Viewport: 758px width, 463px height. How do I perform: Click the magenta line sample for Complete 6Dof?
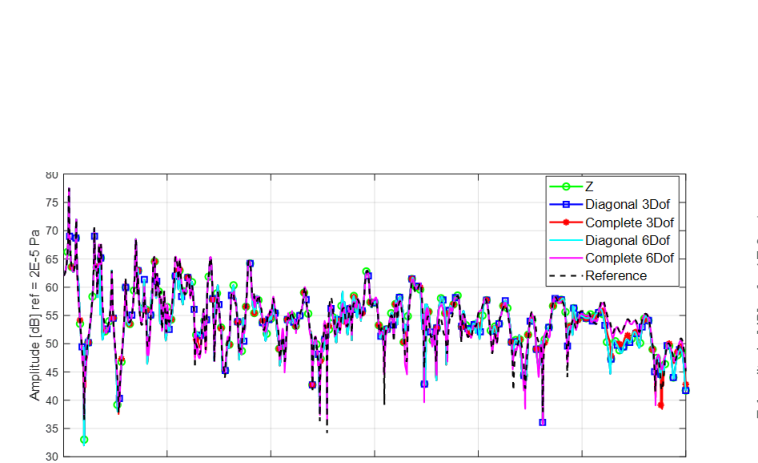point(565,258)
